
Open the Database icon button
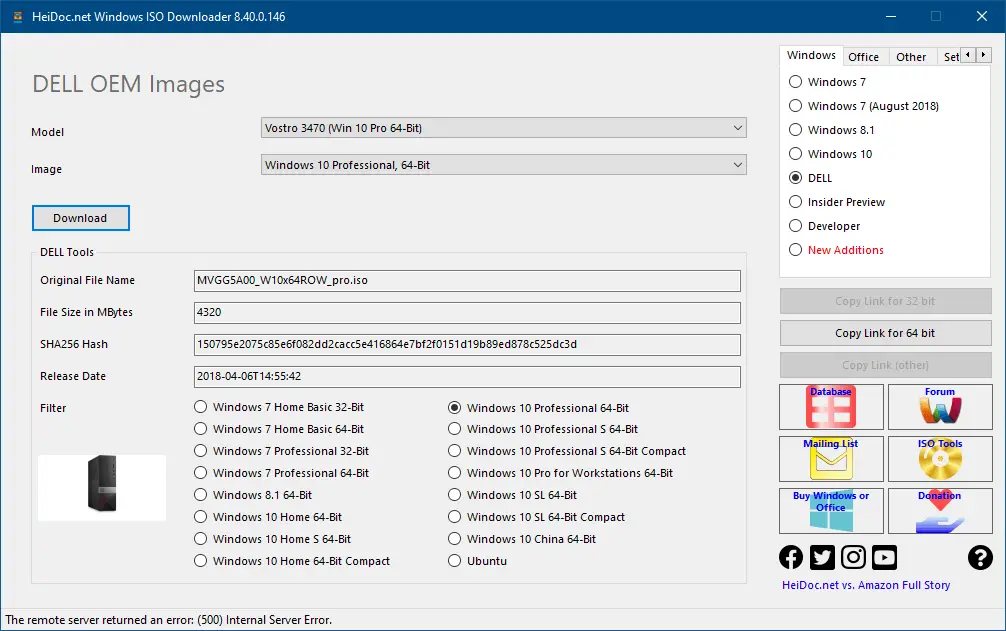[x=831, y=407]
